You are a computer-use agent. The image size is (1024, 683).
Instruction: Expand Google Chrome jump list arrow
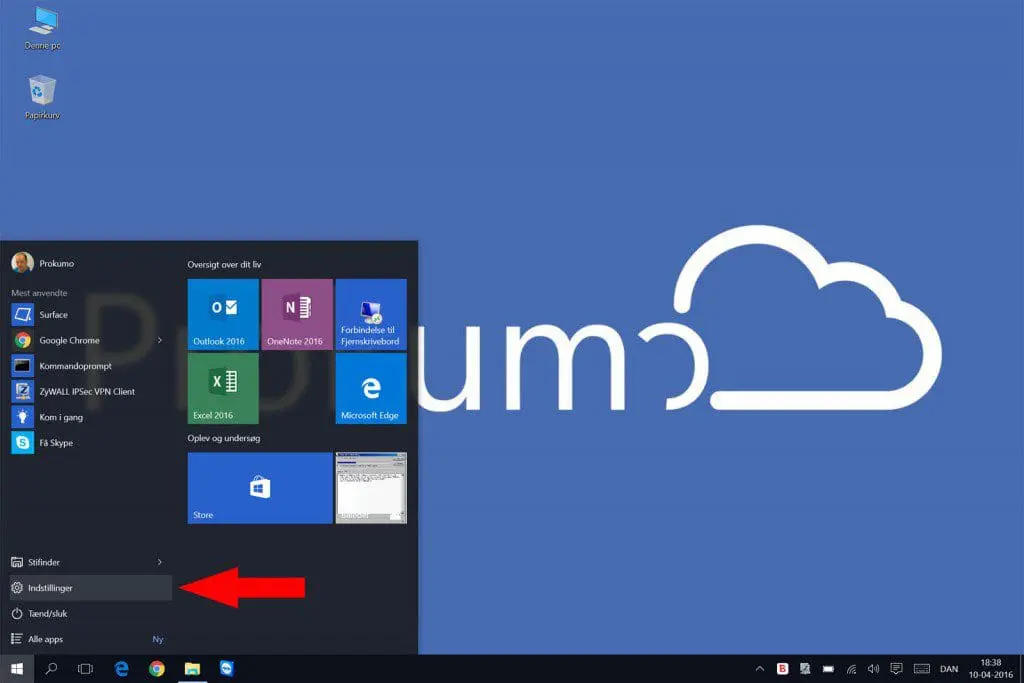pyautogui.click(x=159, y=340)
